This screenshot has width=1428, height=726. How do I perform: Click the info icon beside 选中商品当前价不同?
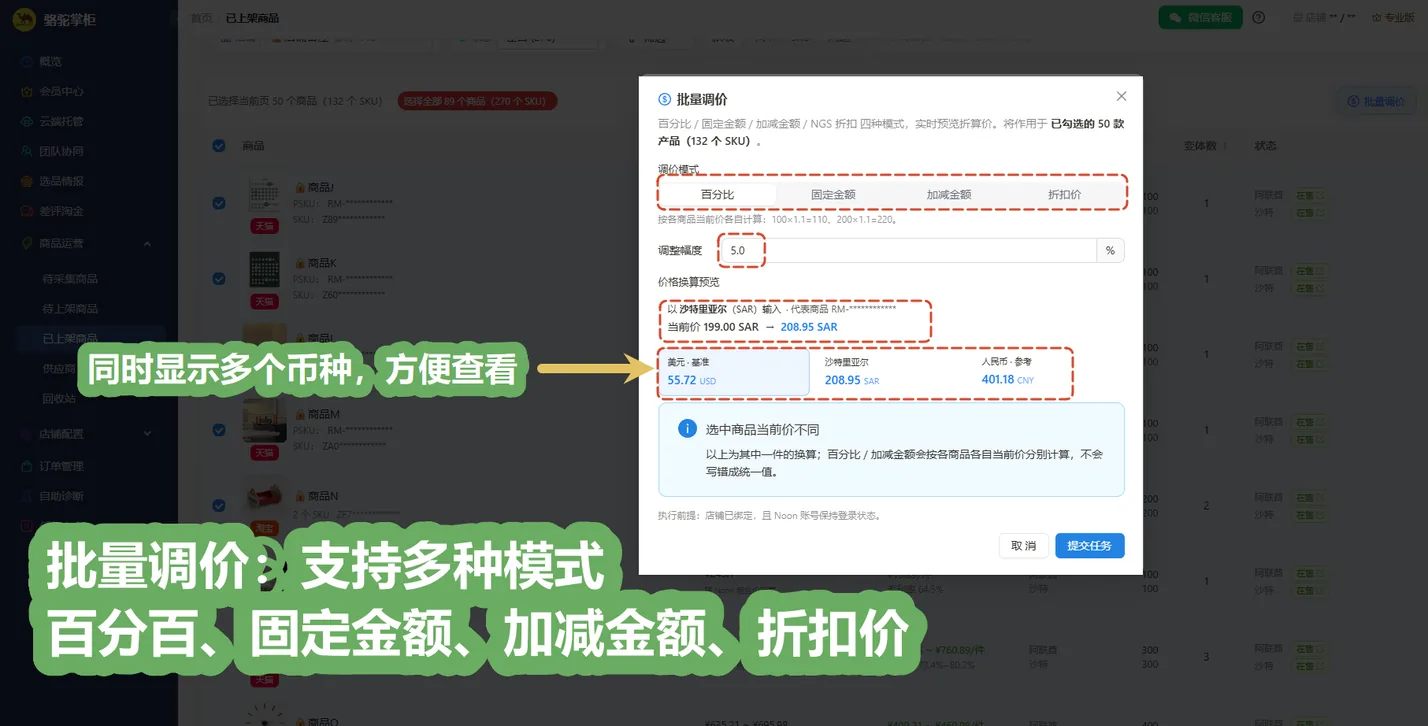pyautogui.click(x=687, y=429)
